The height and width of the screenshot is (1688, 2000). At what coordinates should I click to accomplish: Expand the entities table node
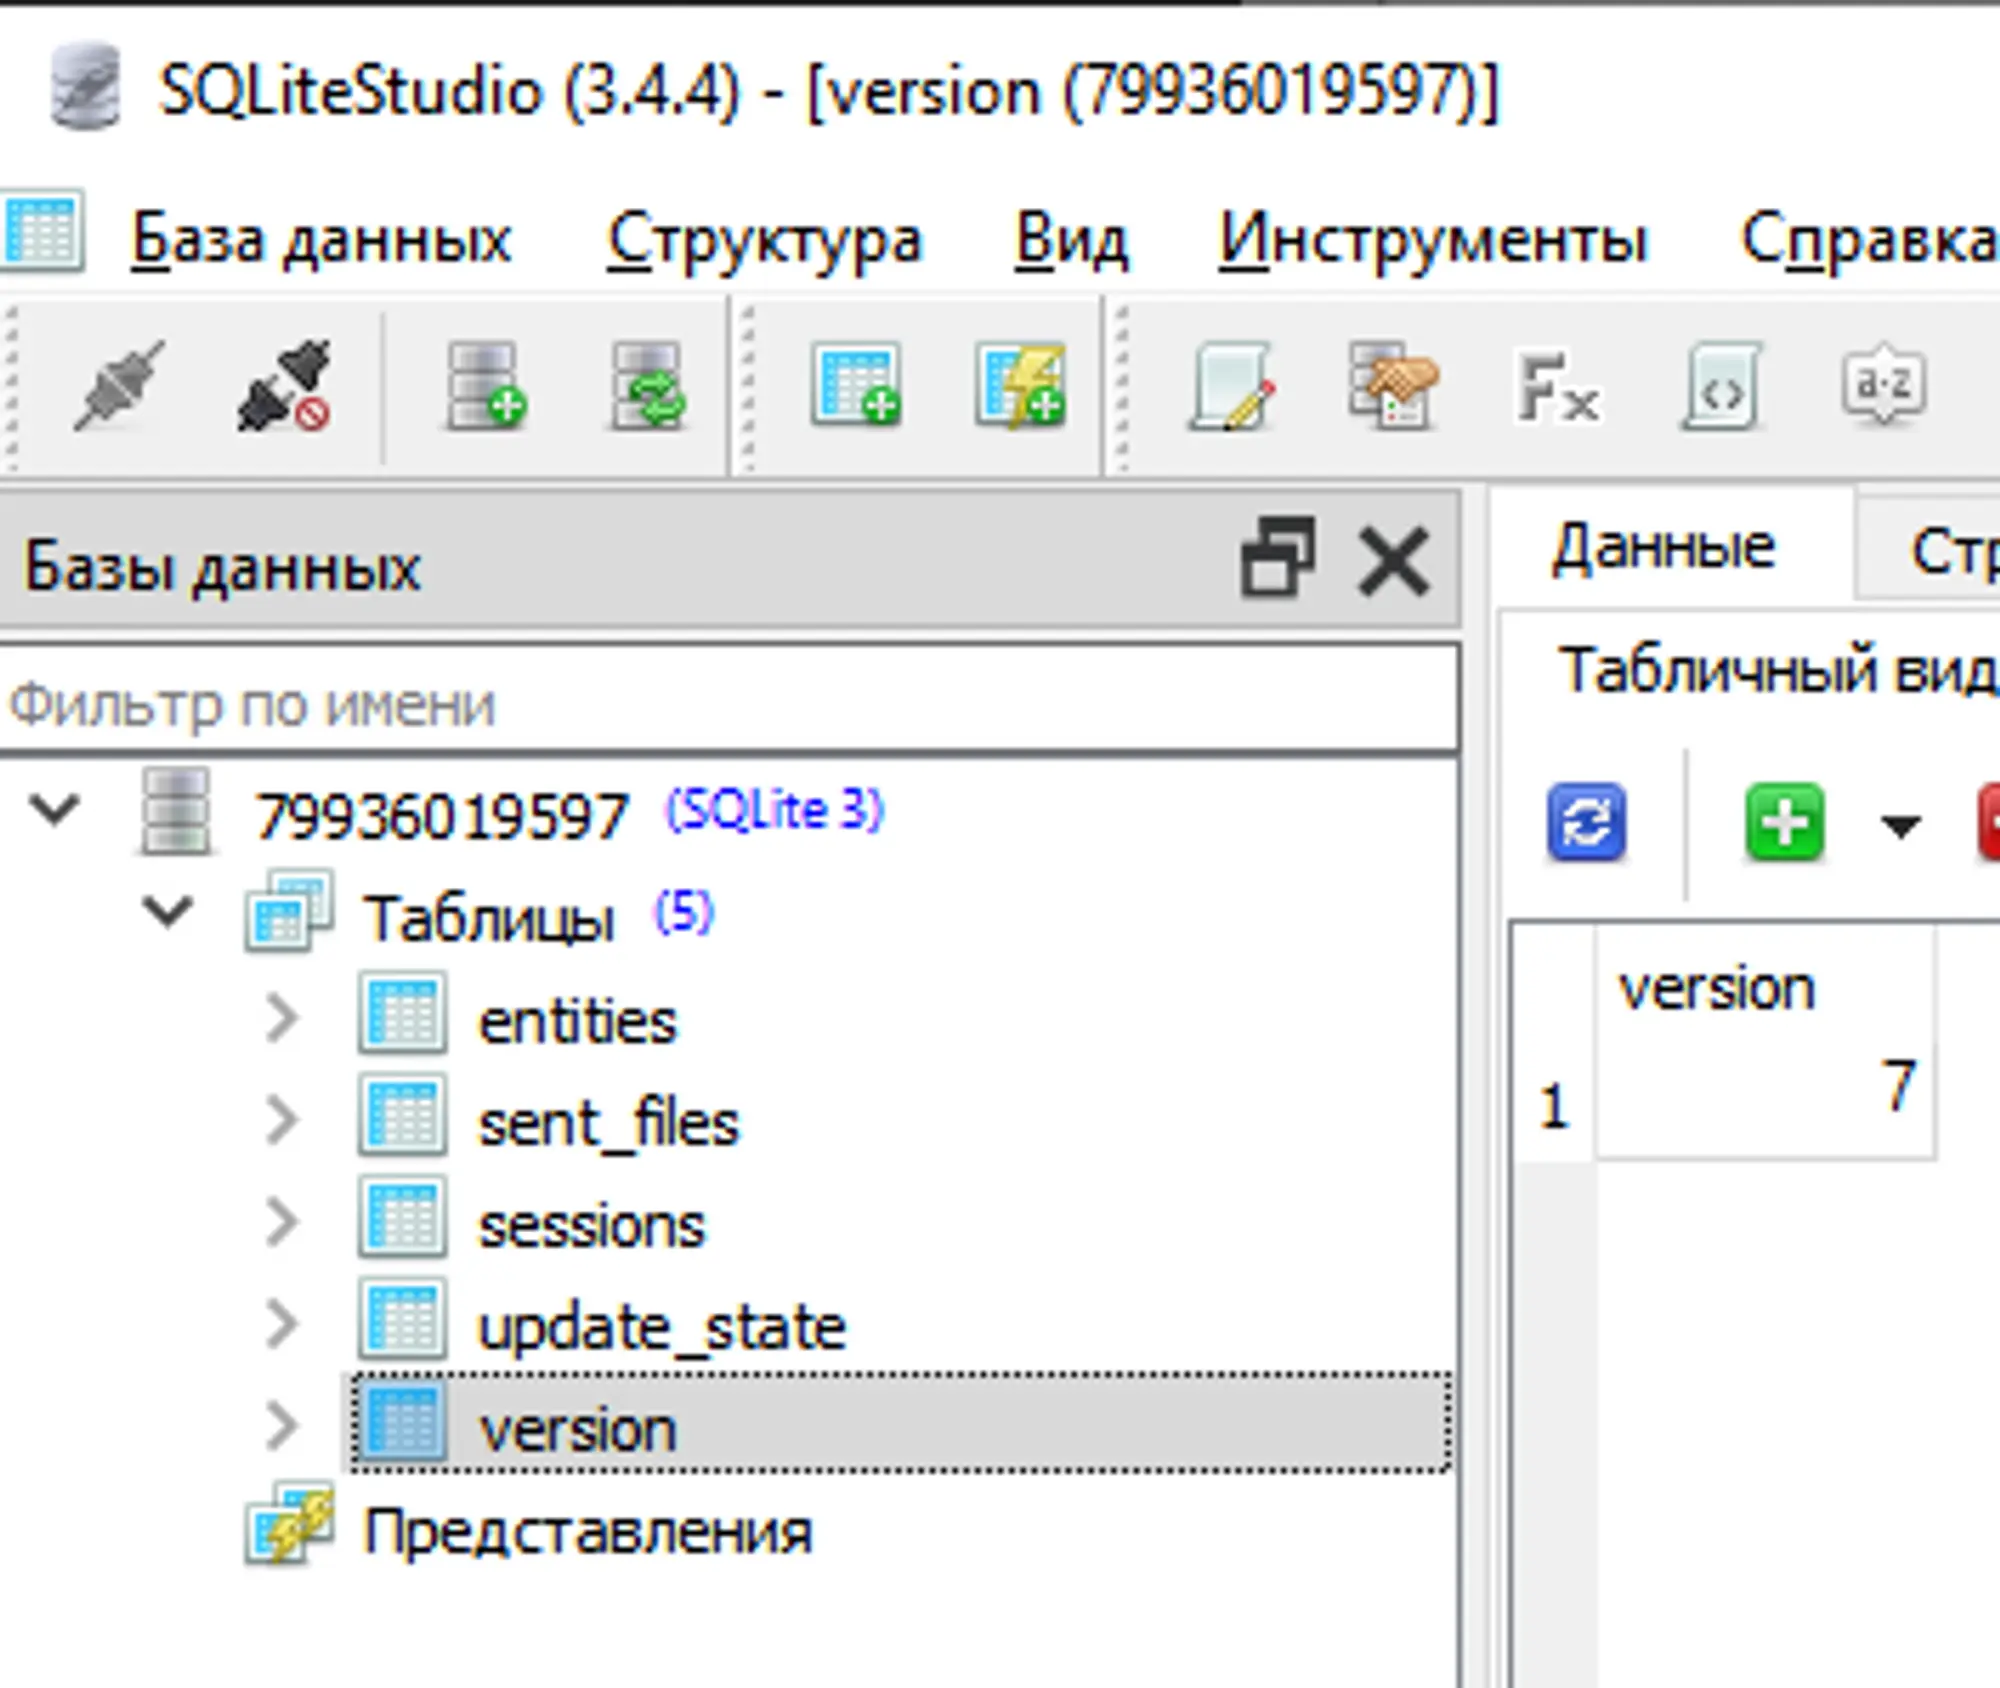pos(282,1018)
